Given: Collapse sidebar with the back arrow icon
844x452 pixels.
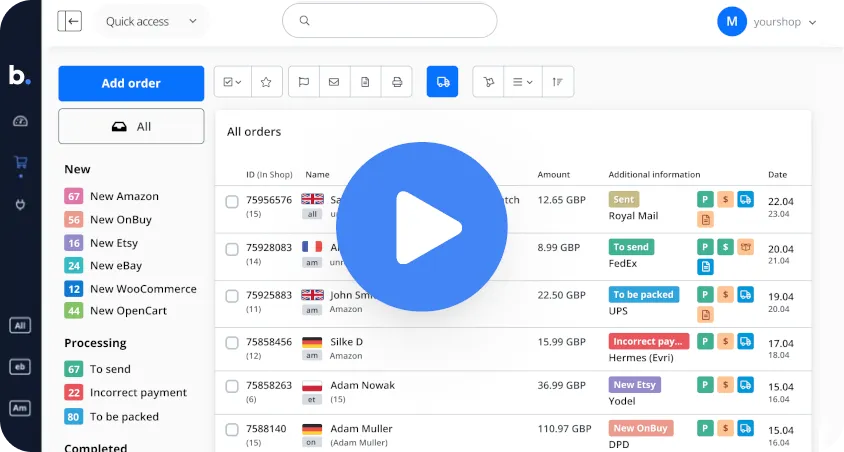Looking at the screenshot, I should coord(70,21).
